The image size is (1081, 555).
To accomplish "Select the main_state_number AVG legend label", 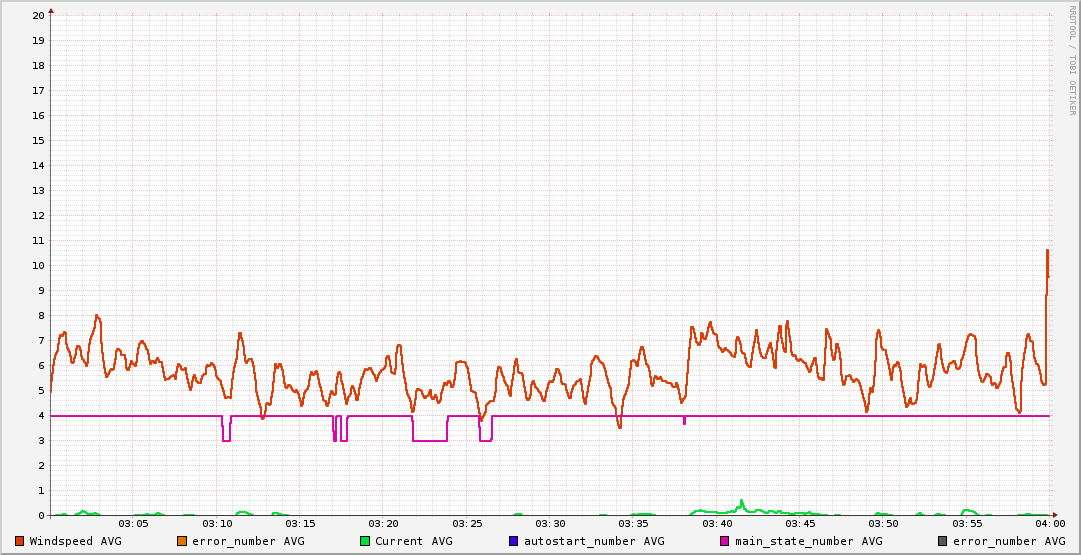I will click(x=808, y=541).
